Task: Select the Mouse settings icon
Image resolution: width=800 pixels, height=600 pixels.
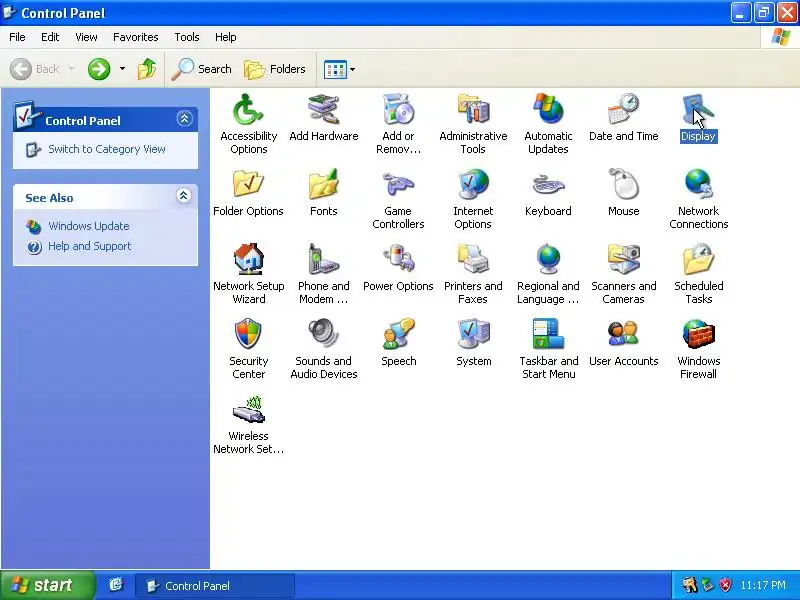Action: [623, 184]
